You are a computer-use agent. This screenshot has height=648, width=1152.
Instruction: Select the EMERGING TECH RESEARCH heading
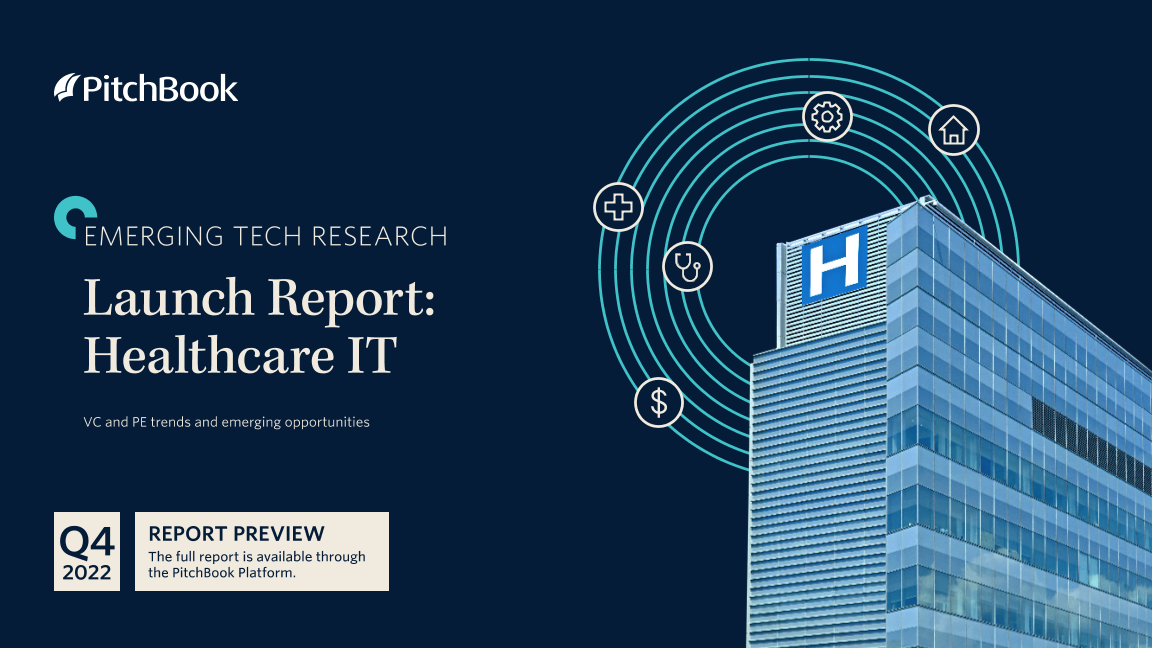(x=266, y=236)
